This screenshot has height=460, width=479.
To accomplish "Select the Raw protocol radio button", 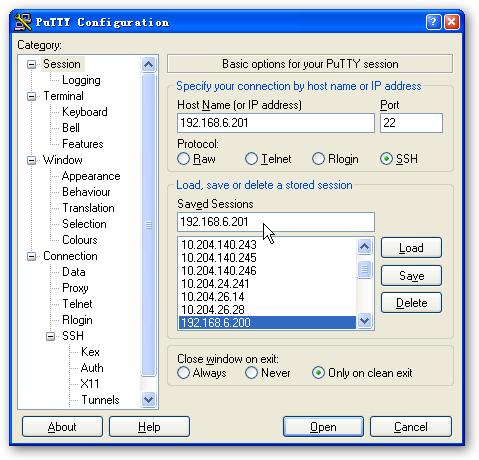I will click(183, 159).
